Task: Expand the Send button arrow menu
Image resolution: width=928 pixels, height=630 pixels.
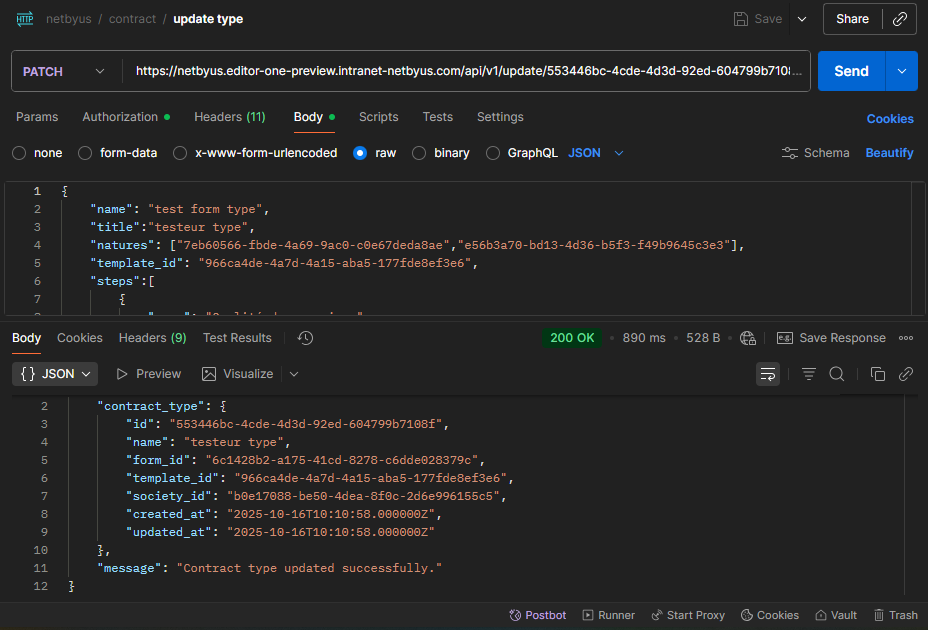Action: tap(901, 71)
